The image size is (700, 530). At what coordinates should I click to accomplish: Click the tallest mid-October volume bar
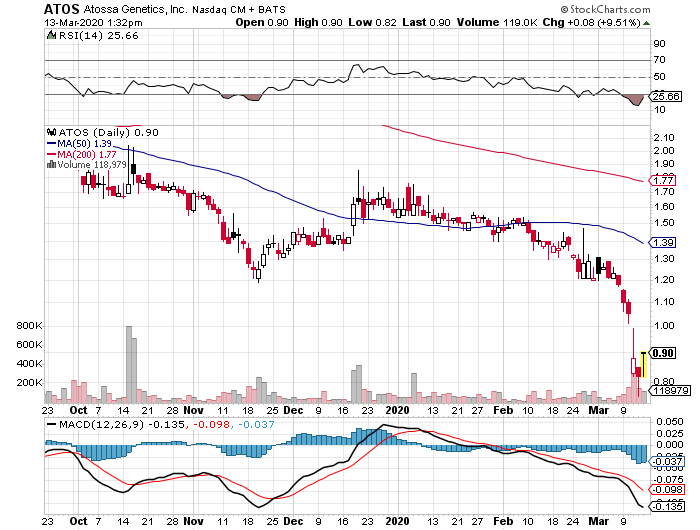point(129,365)
